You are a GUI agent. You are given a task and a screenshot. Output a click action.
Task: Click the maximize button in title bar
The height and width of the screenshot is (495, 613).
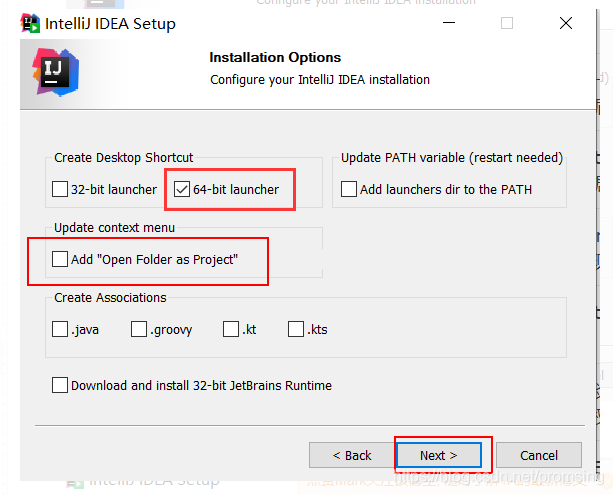click(507, 23)
